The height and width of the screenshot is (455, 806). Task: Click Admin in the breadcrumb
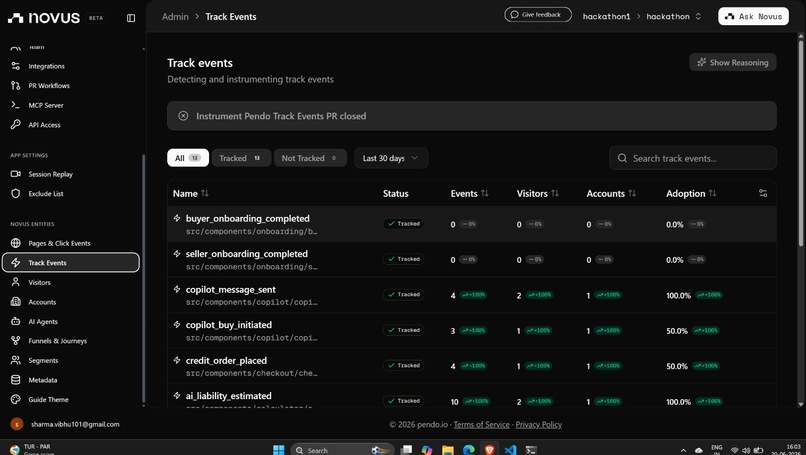175,16
